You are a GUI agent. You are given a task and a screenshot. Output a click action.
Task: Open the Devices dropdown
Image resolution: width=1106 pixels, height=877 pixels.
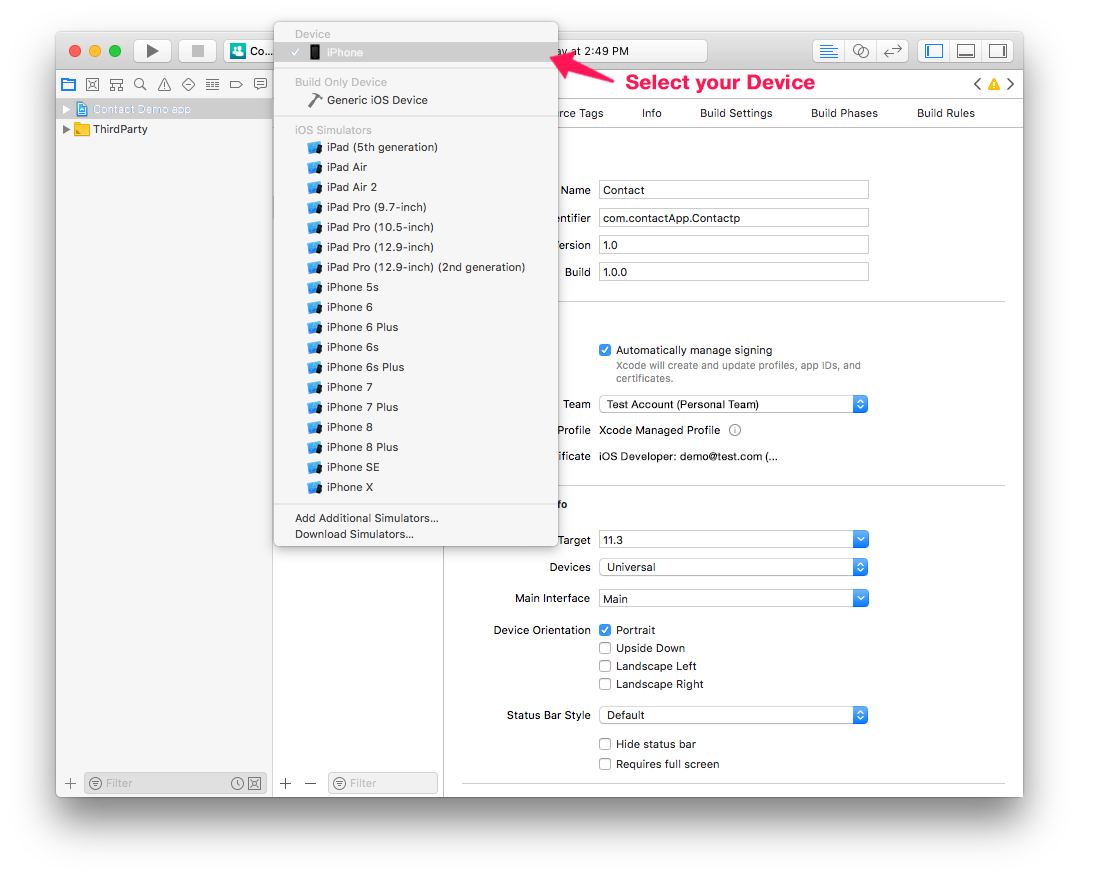point(734,567)
